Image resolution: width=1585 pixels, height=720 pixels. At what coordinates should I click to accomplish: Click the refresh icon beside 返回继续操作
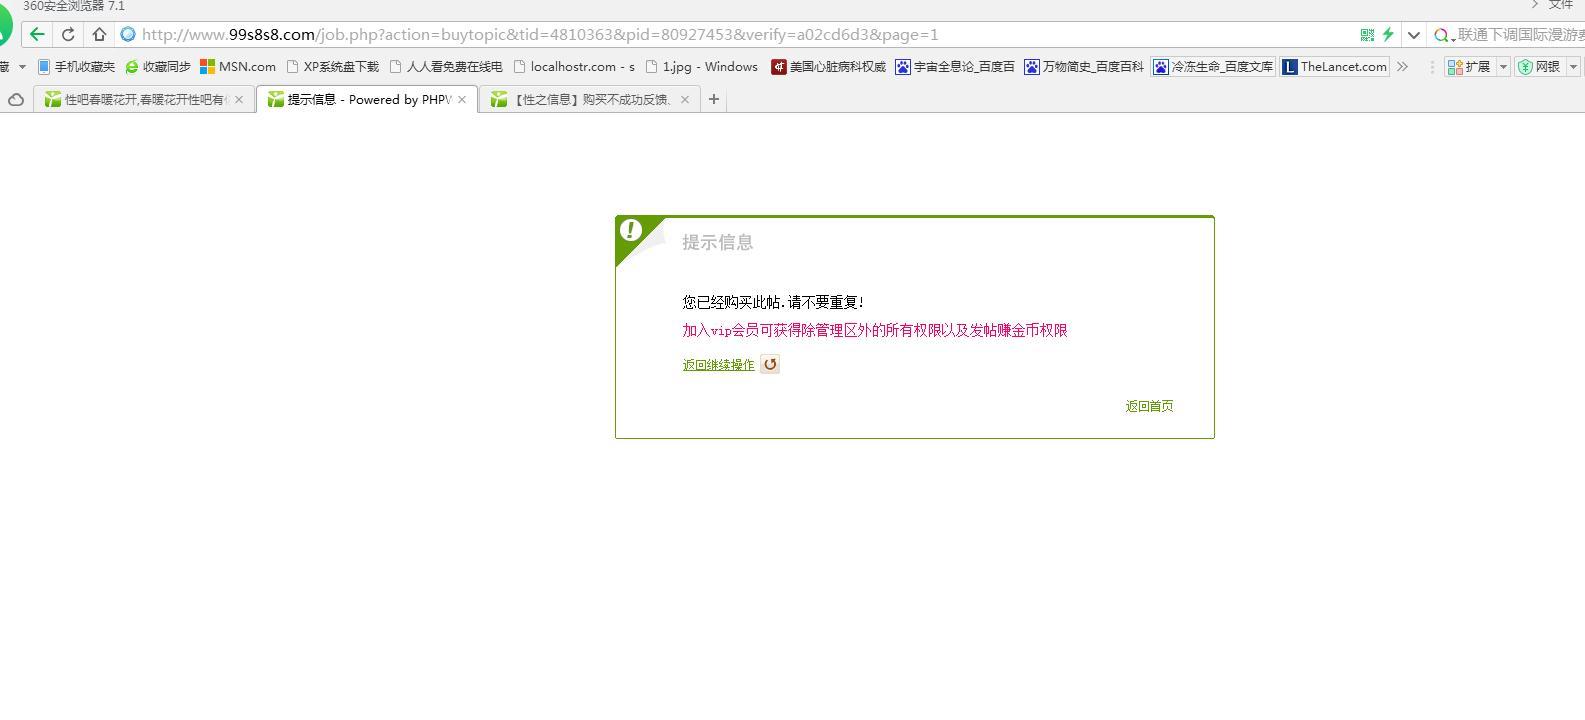tap(770, 364)
